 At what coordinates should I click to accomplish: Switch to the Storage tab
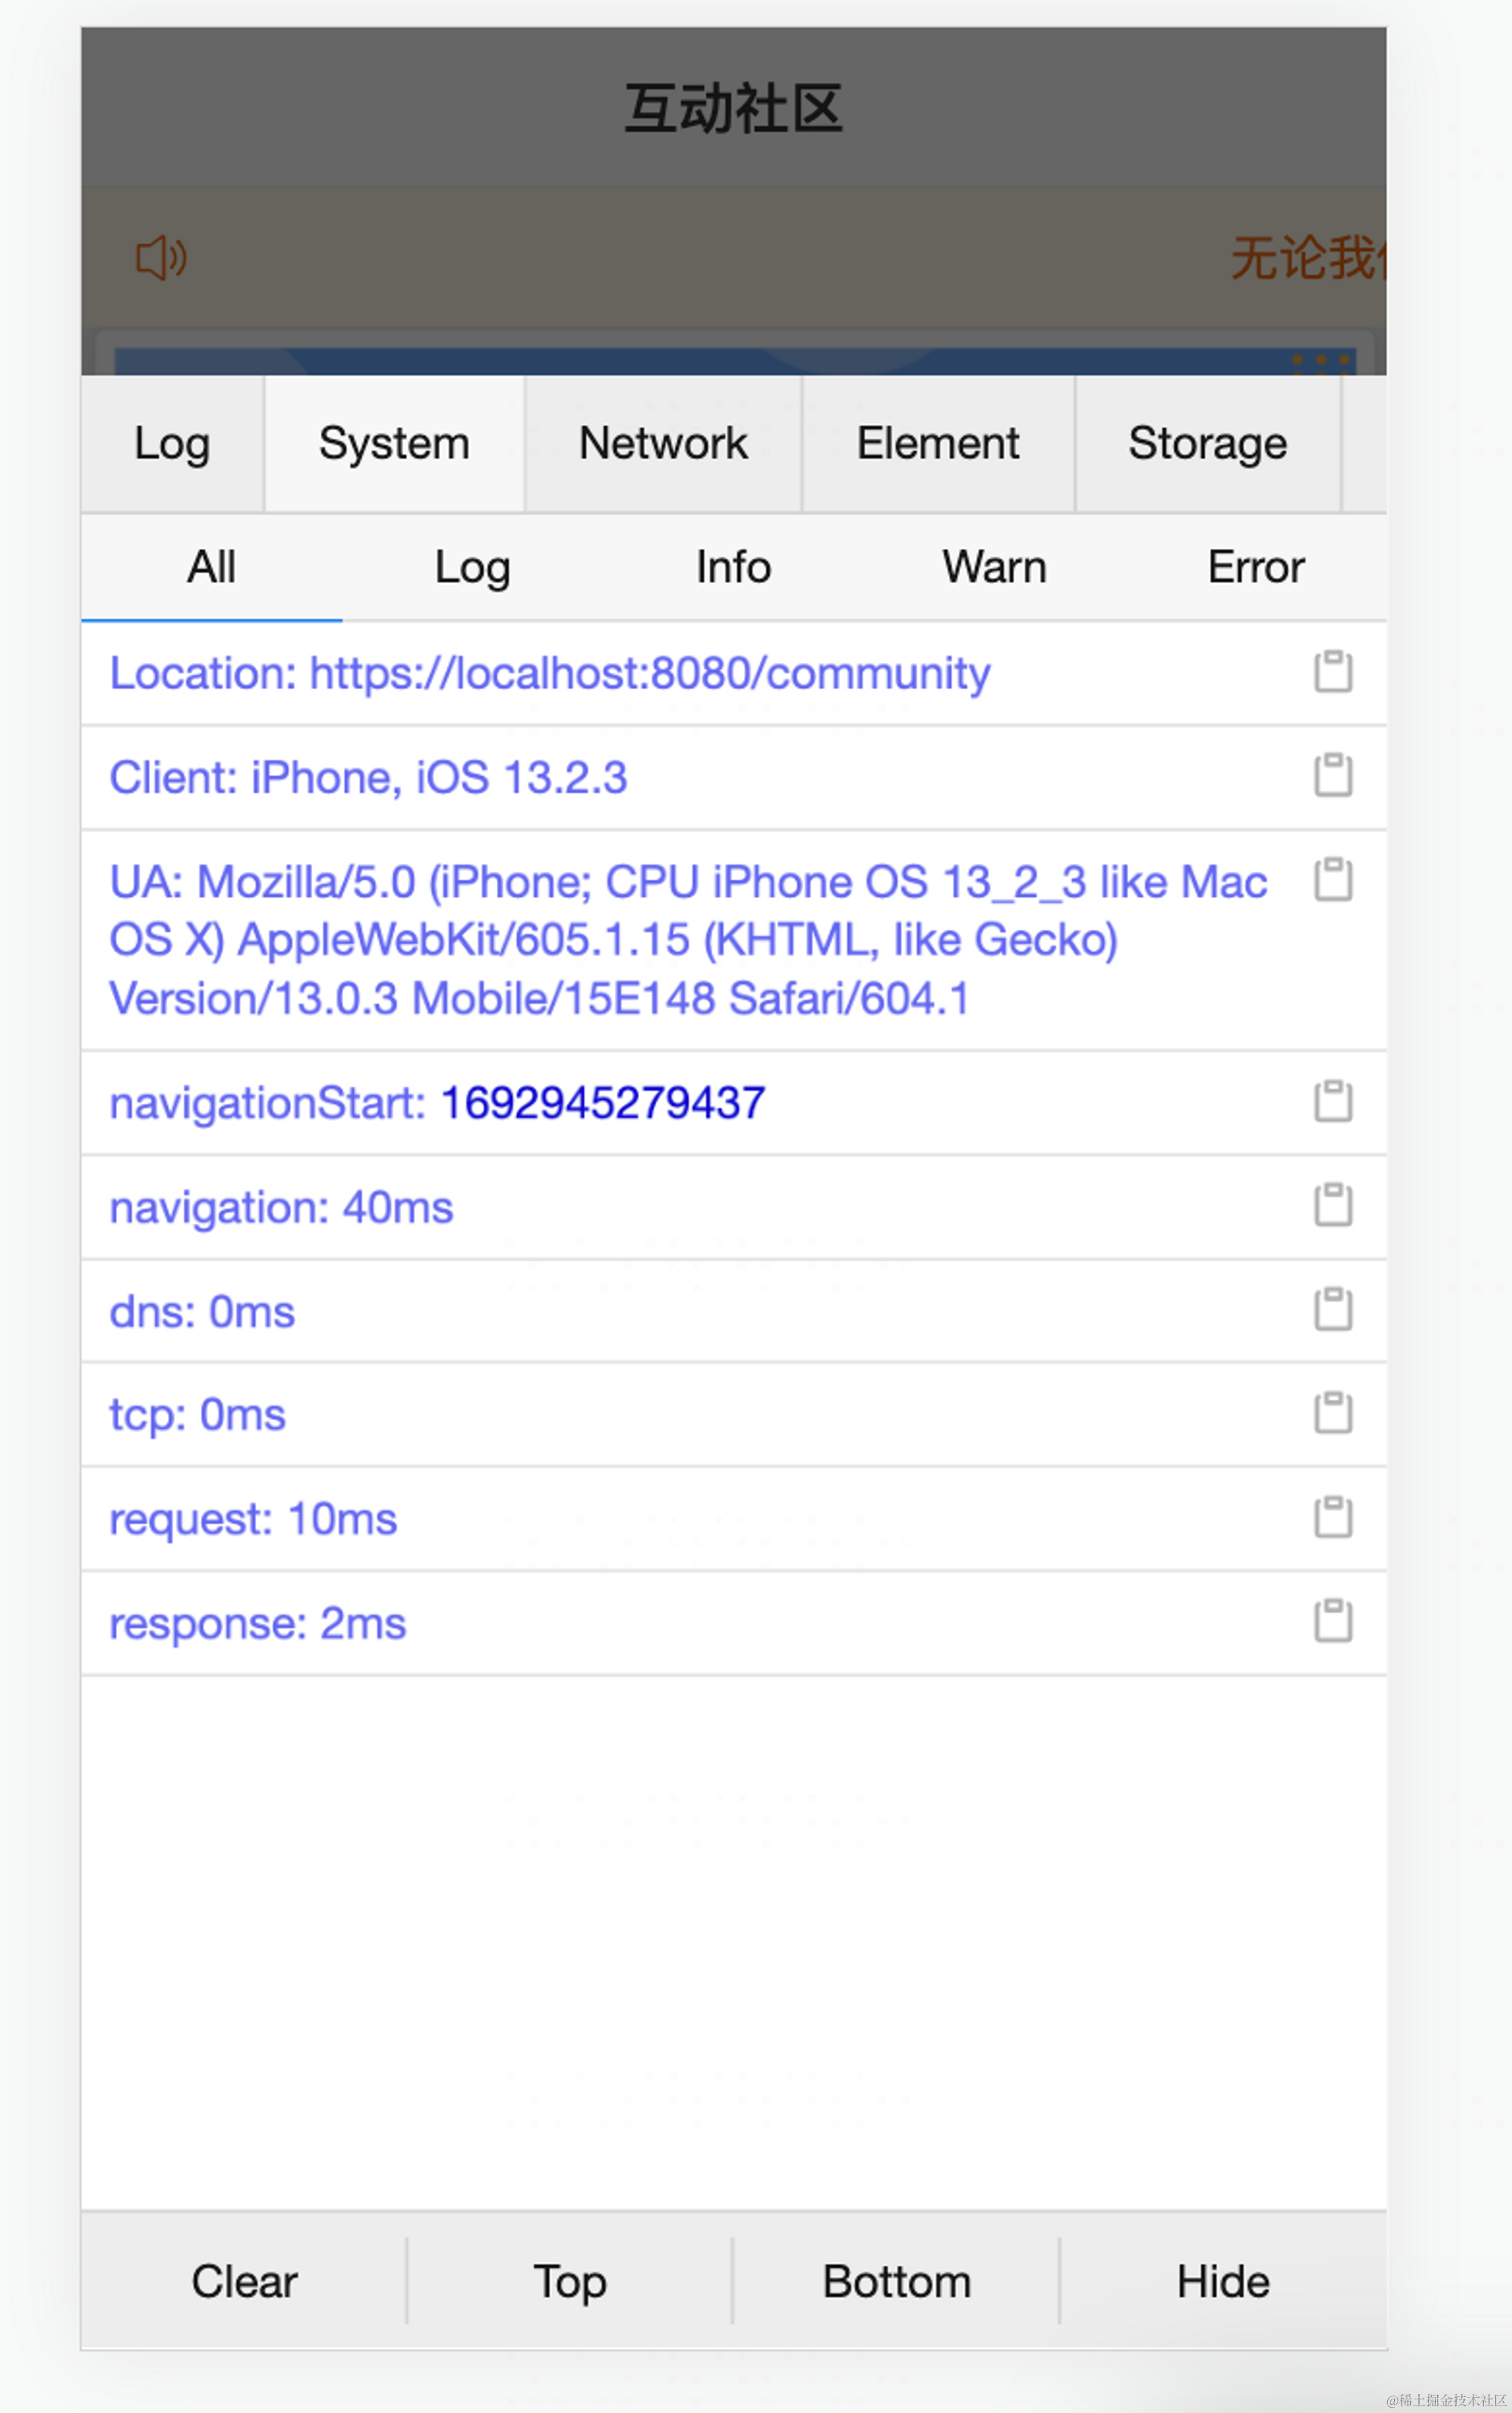tap(1209, 443)
